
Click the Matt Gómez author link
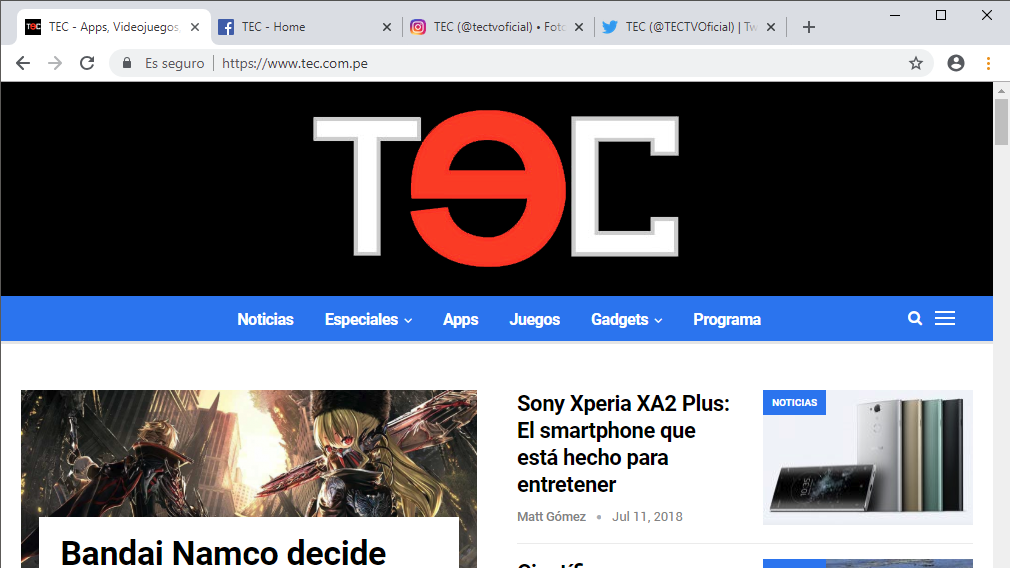551,517
